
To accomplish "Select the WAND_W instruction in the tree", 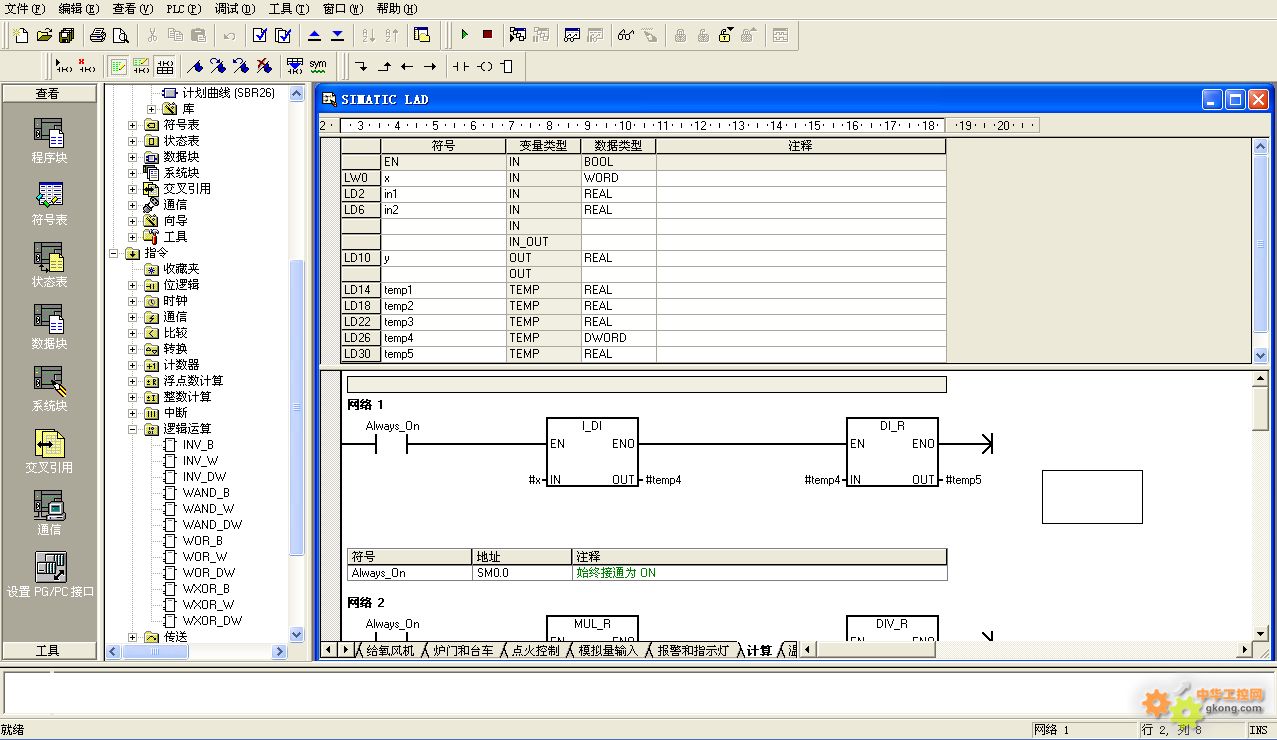I will [208, 509].
